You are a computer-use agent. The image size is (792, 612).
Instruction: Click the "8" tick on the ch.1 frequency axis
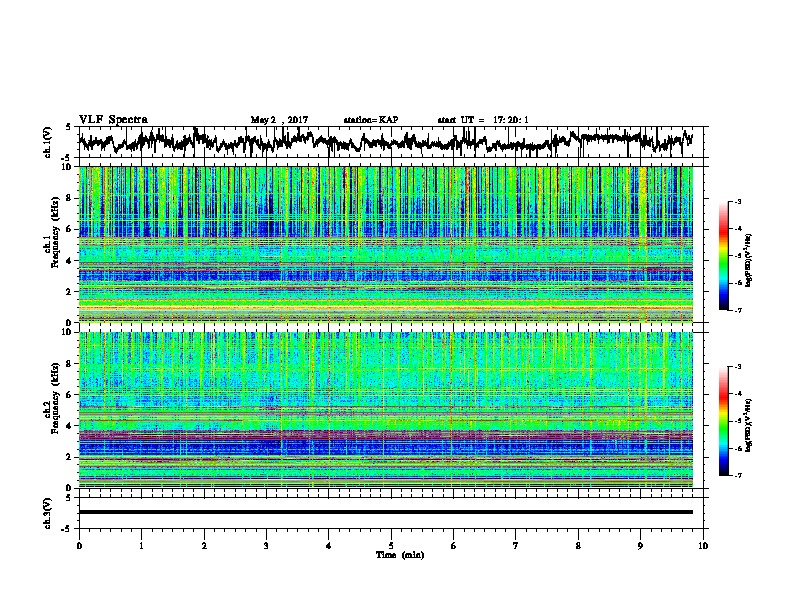click(x=70, y=198)
